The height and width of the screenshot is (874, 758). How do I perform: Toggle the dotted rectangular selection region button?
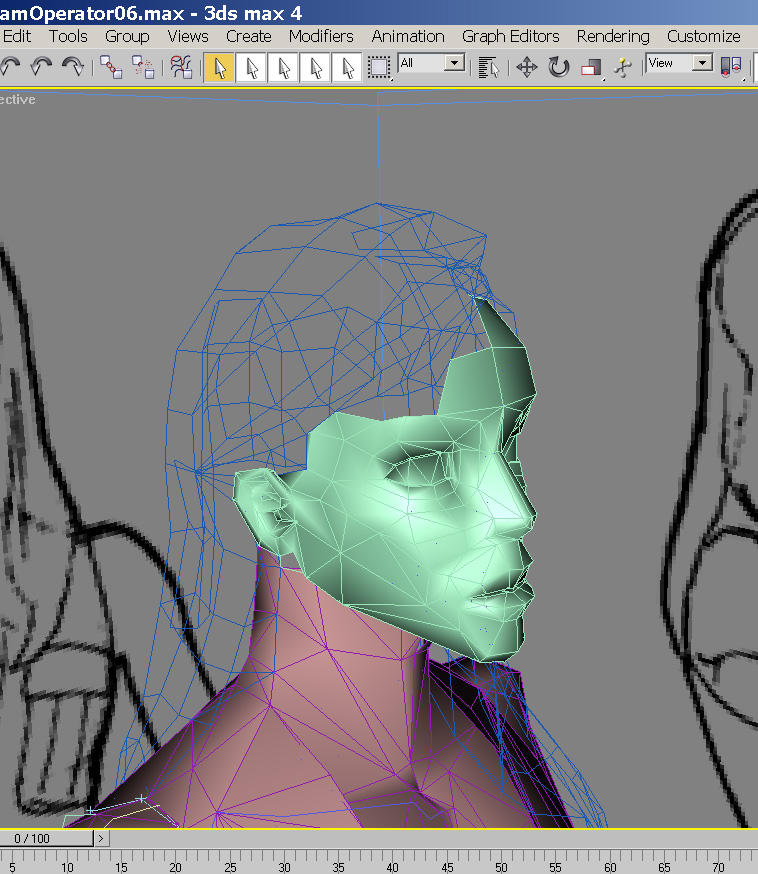pos(379,67)
